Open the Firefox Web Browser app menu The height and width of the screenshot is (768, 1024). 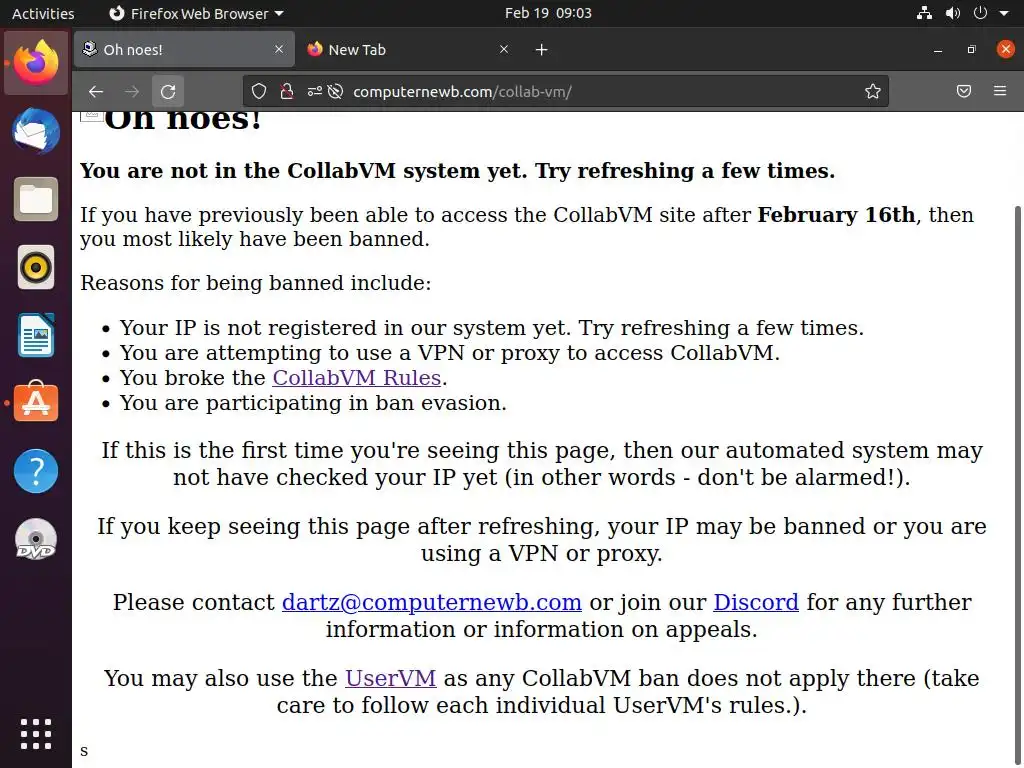pos(196,13)
